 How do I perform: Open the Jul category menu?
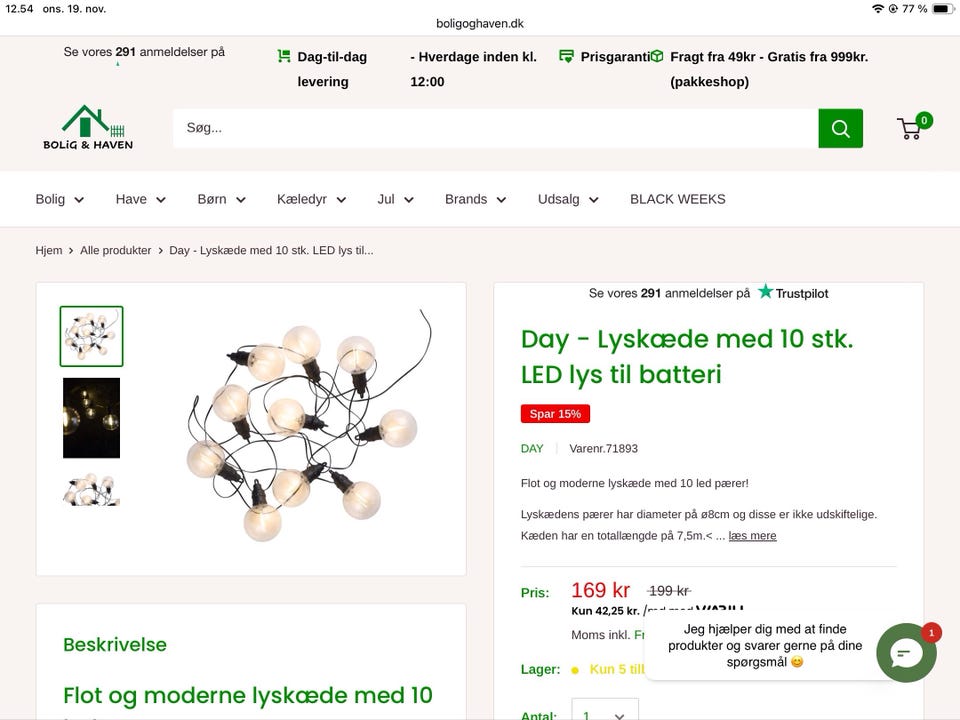395,199
